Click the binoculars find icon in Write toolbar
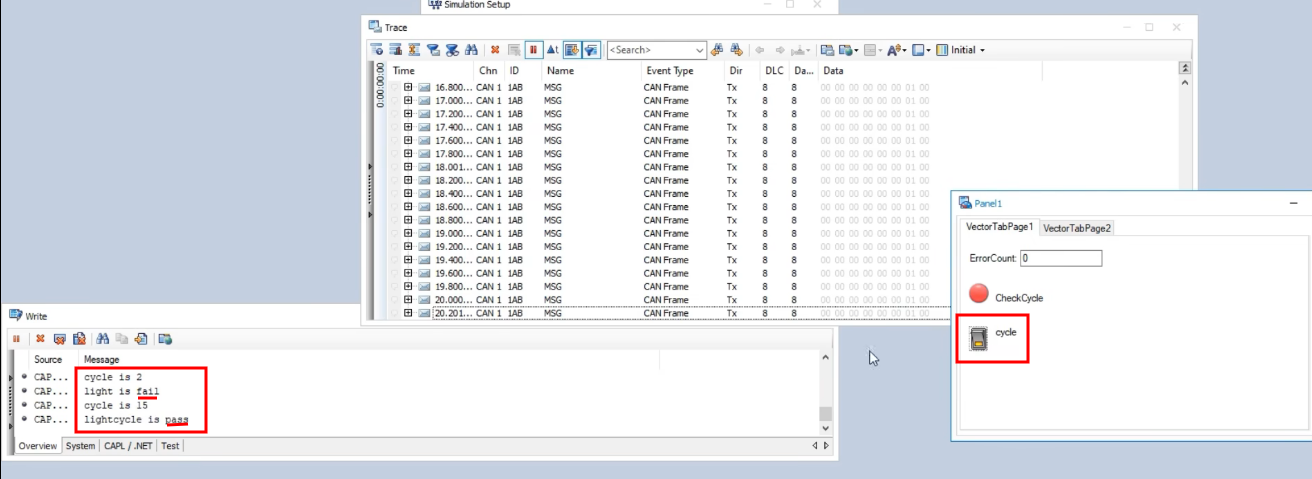The width and height of the screenshot is (1312, 479). tap(103, 339)
